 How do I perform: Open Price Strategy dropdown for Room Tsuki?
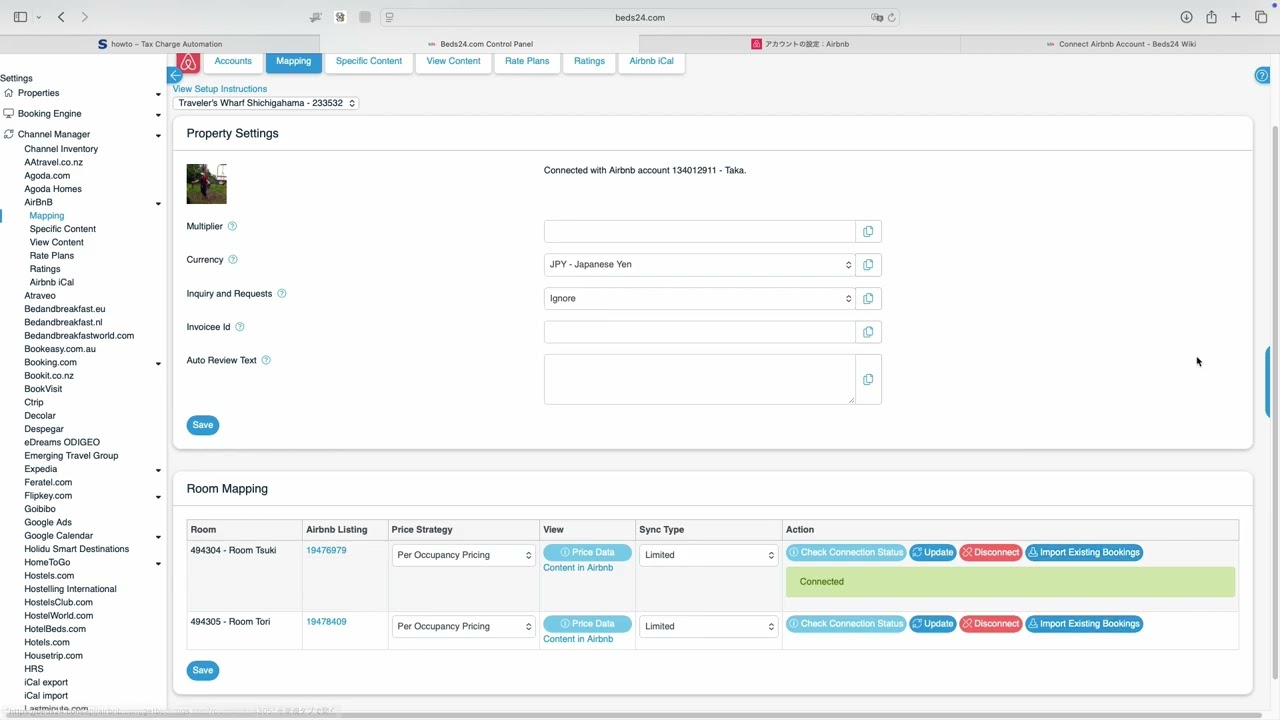click(x=464, y=555)
